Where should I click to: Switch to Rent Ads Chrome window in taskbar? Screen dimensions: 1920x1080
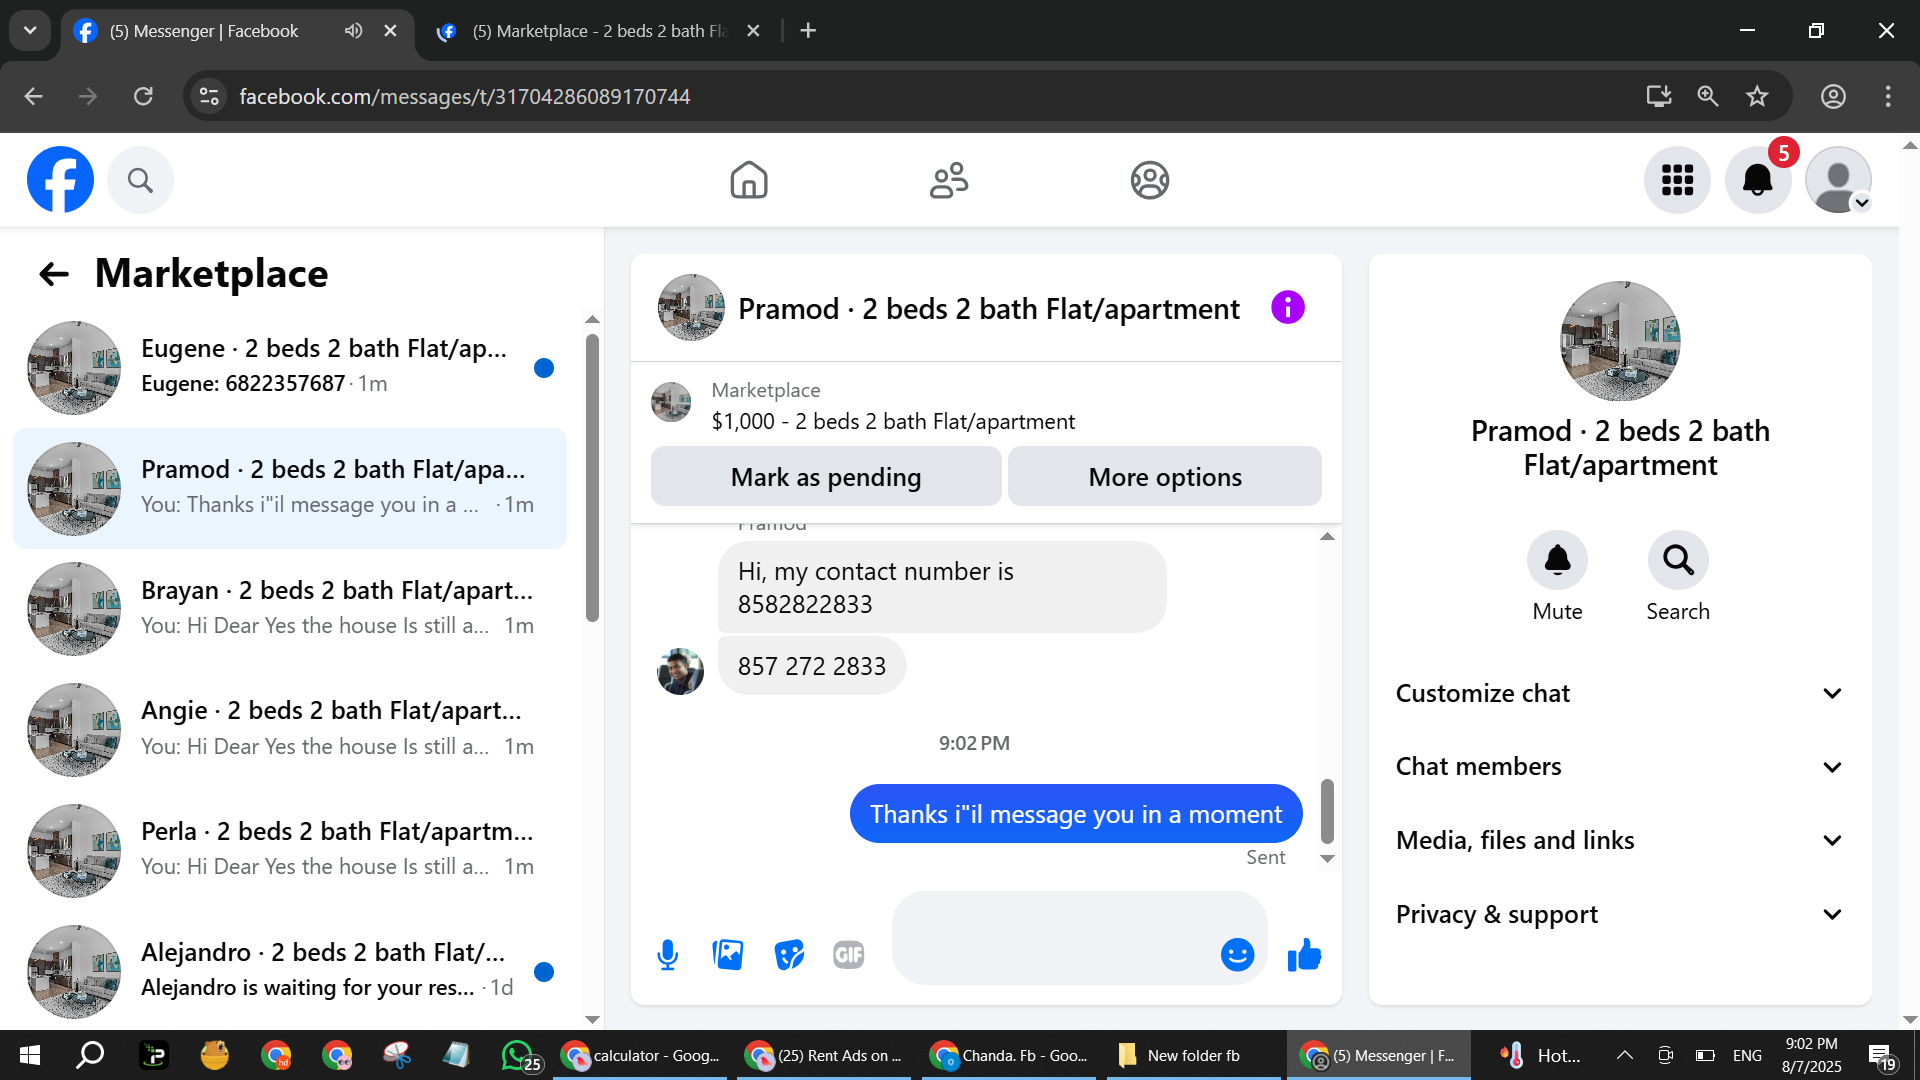click(826, 1055)
